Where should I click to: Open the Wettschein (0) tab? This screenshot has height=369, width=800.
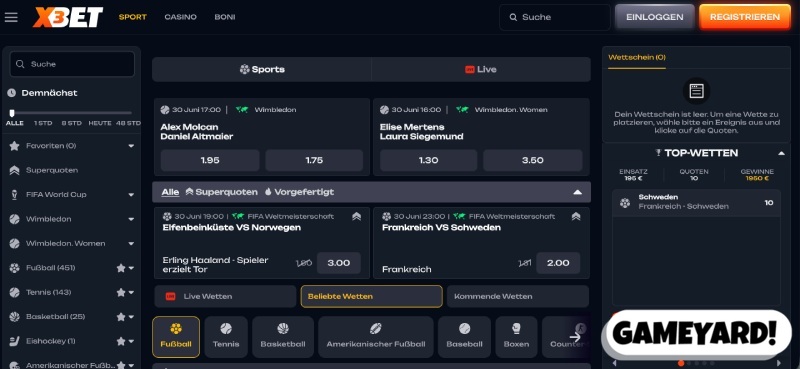click(637, 58)
